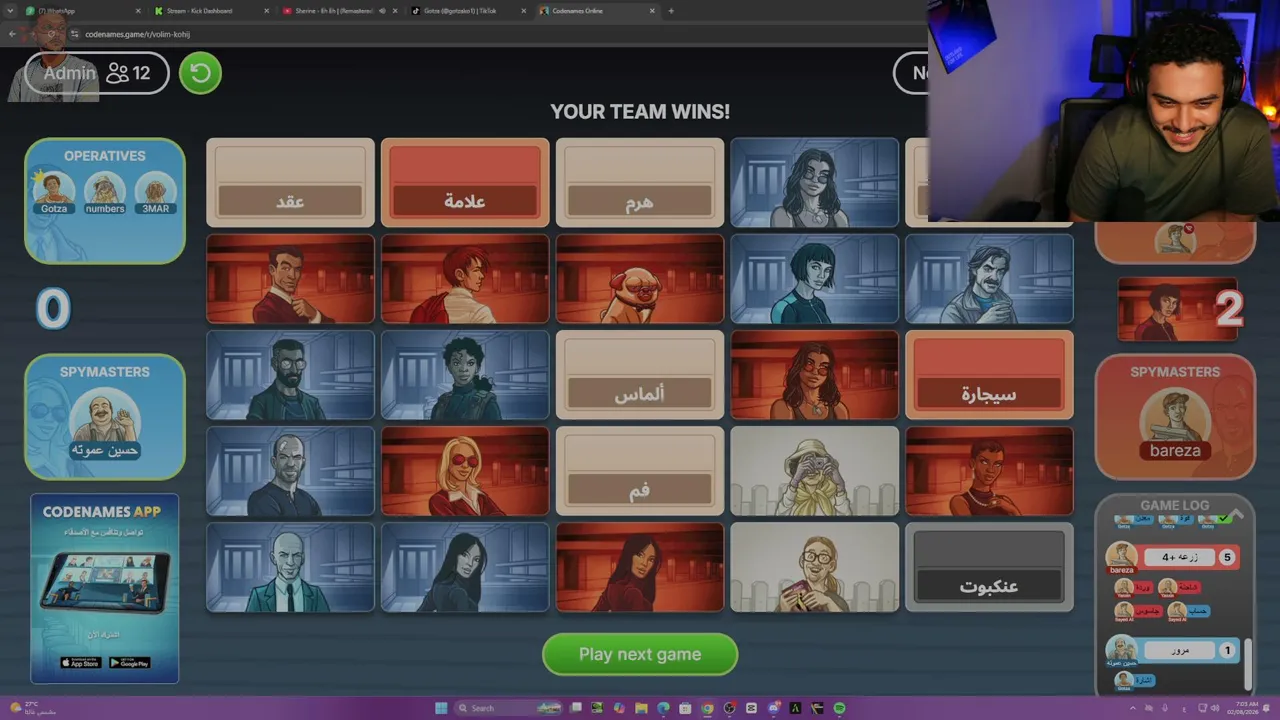Select the 3MAR operative avatar
Image resolution: width=1280 pixels, height=720 pixels.
tap(155, 191)
